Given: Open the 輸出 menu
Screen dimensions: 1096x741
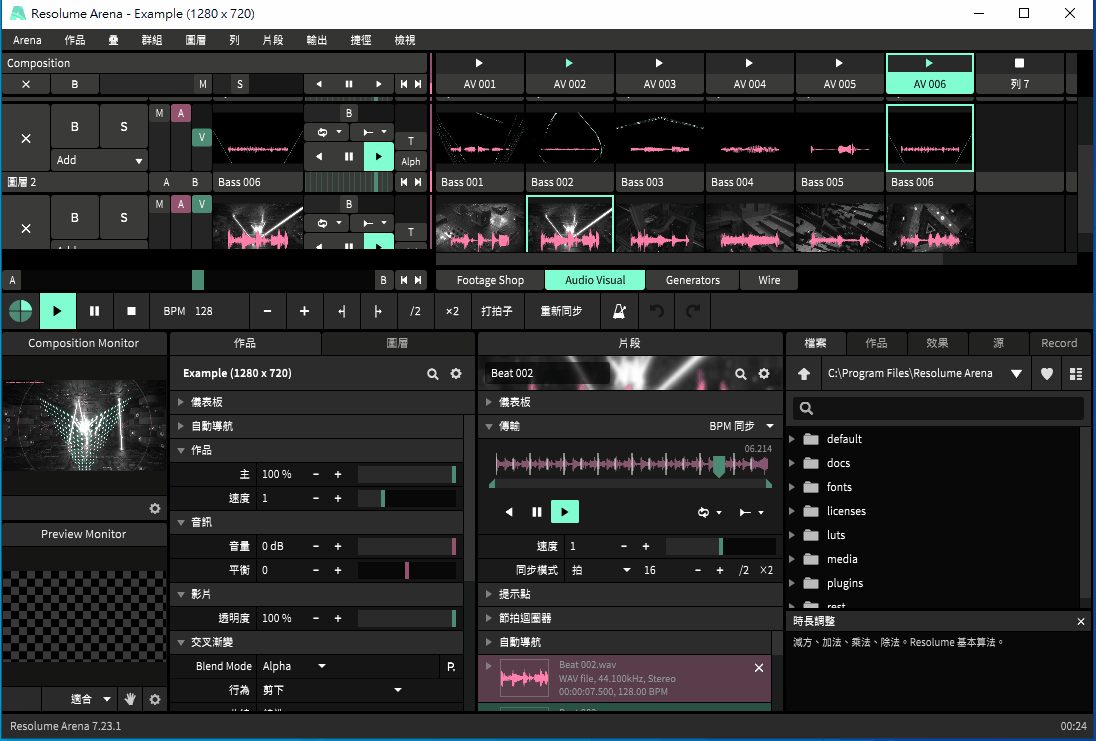Looking at the screenshot, I should (317, 41).
